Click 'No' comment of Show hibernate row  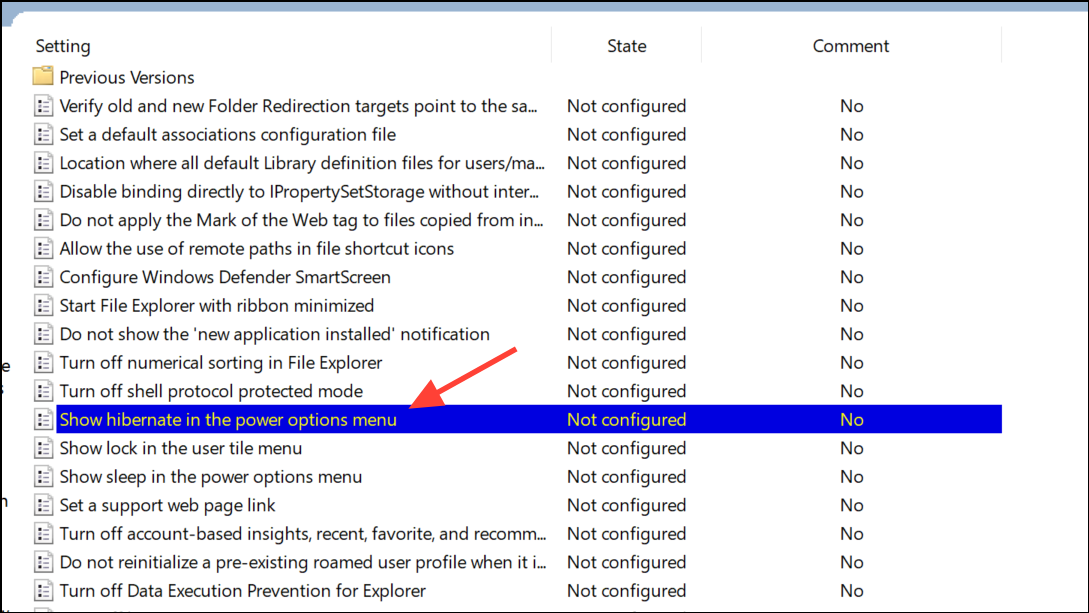pyautogui.click(x=851, y=419)
